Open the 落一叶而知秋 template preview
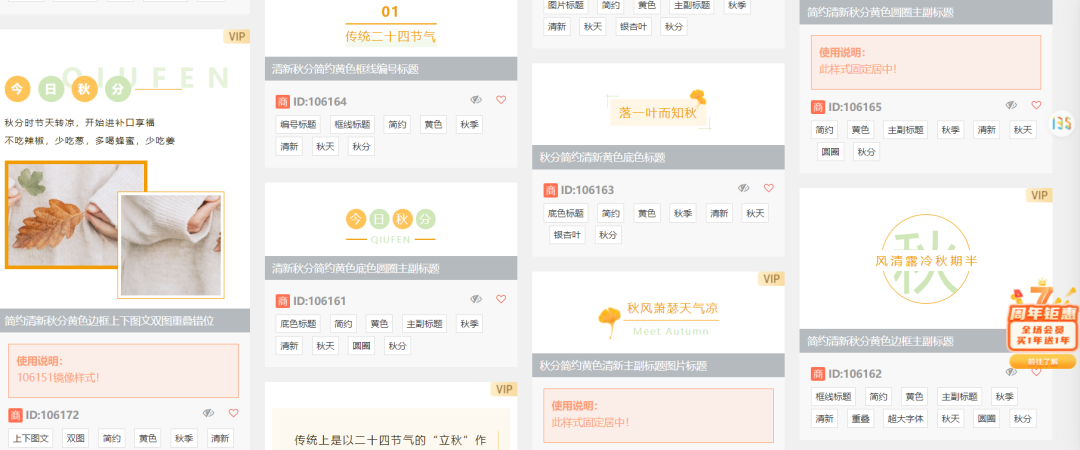The width and height of the screenshot is (1080, 450). (x=658, y=105)
